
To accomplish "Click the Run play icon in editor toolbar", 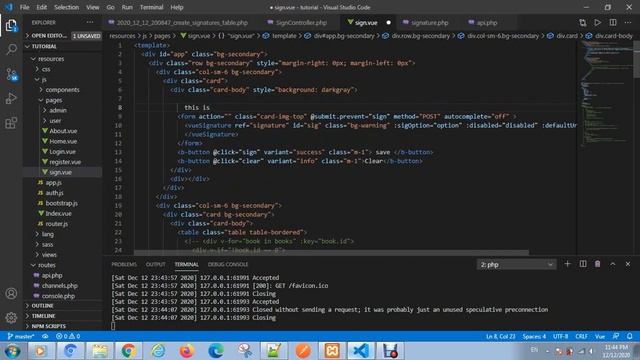I will point(598,22).
